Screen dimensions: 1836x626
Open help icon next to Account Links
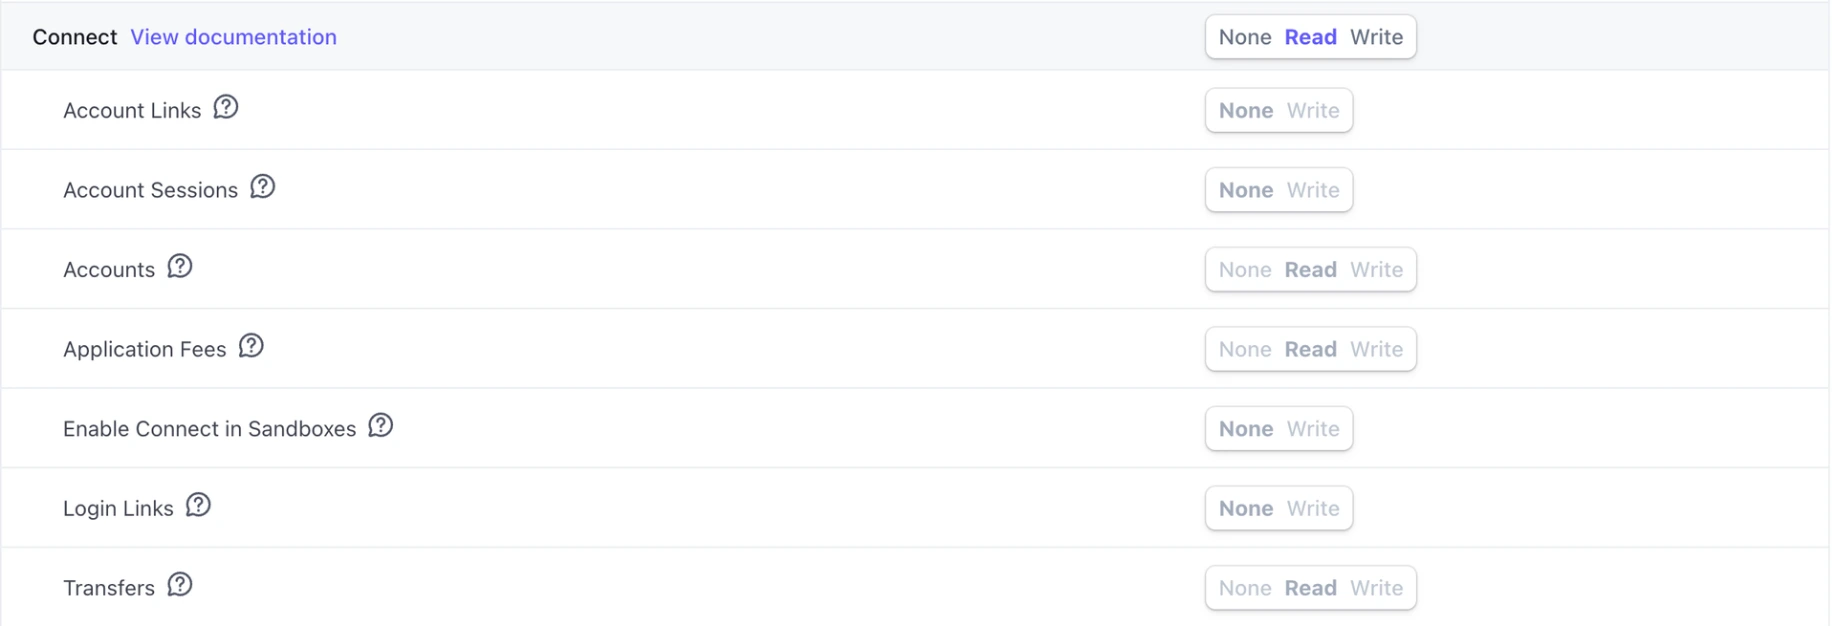point(226,107)
